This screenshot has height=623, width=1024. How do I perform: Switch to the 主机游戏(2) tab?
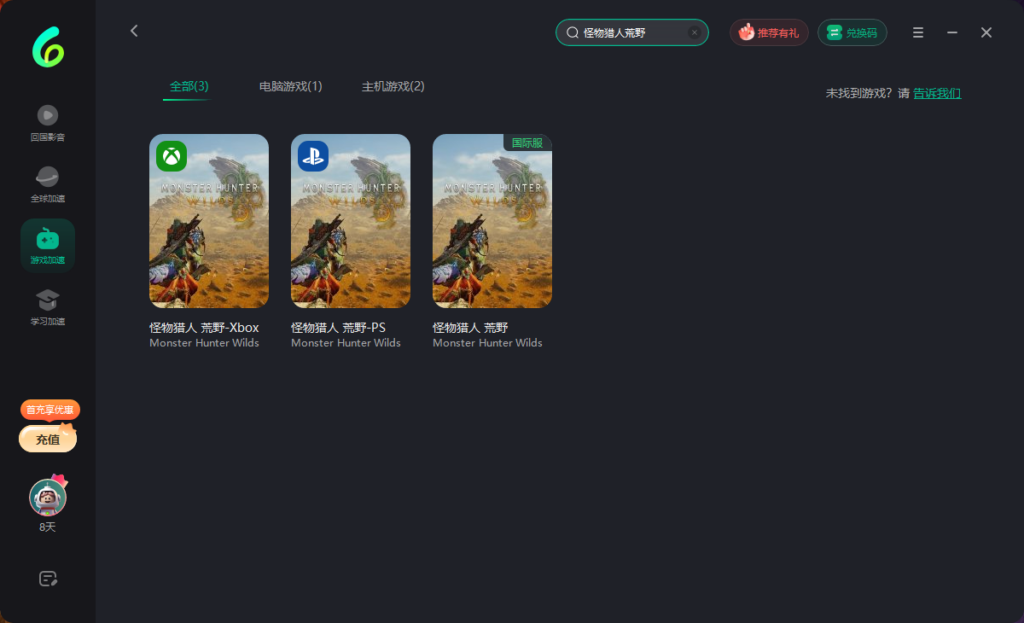393,87
